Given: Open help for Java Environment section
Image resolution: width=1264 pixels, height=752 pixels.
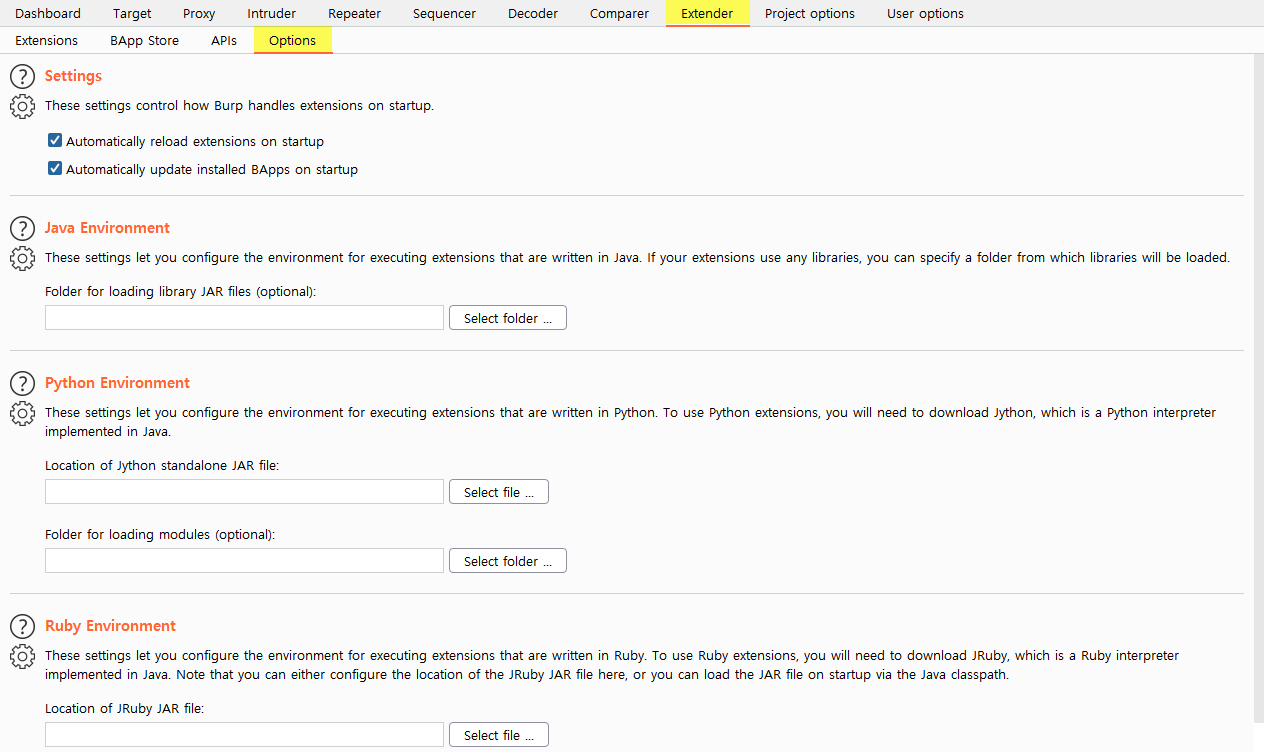Looking at the screenshot, I should [x=22, y=228].
